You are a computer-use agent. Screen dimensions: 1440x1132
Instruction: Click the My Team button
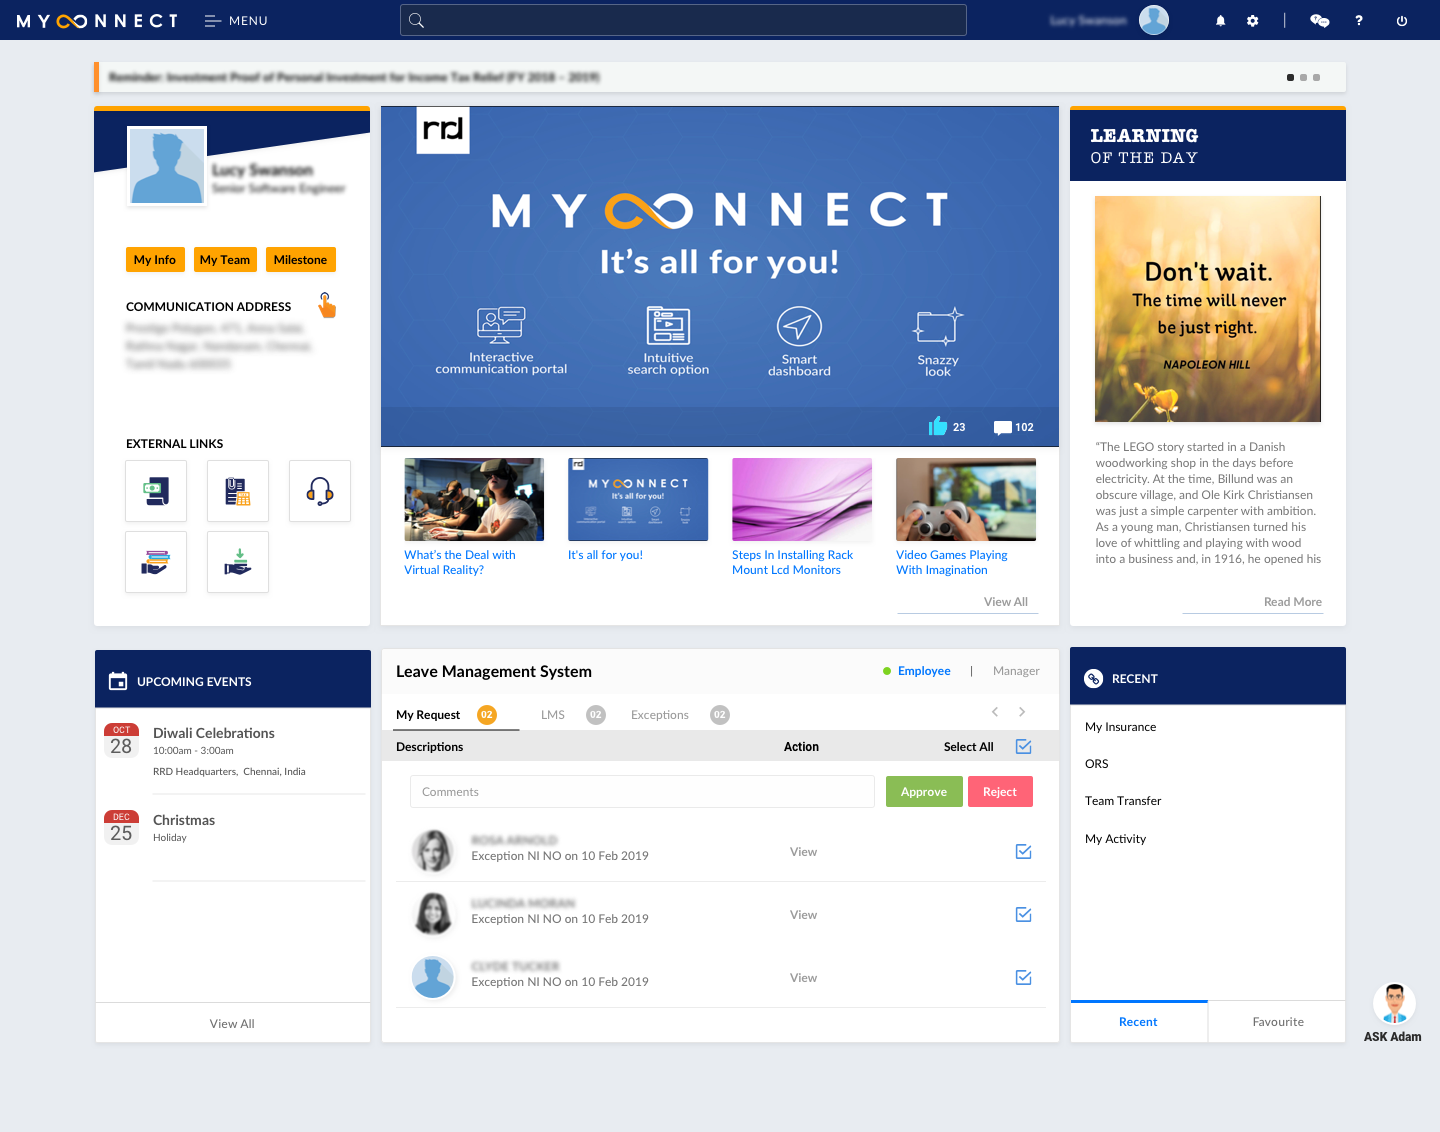coord(225,260)
